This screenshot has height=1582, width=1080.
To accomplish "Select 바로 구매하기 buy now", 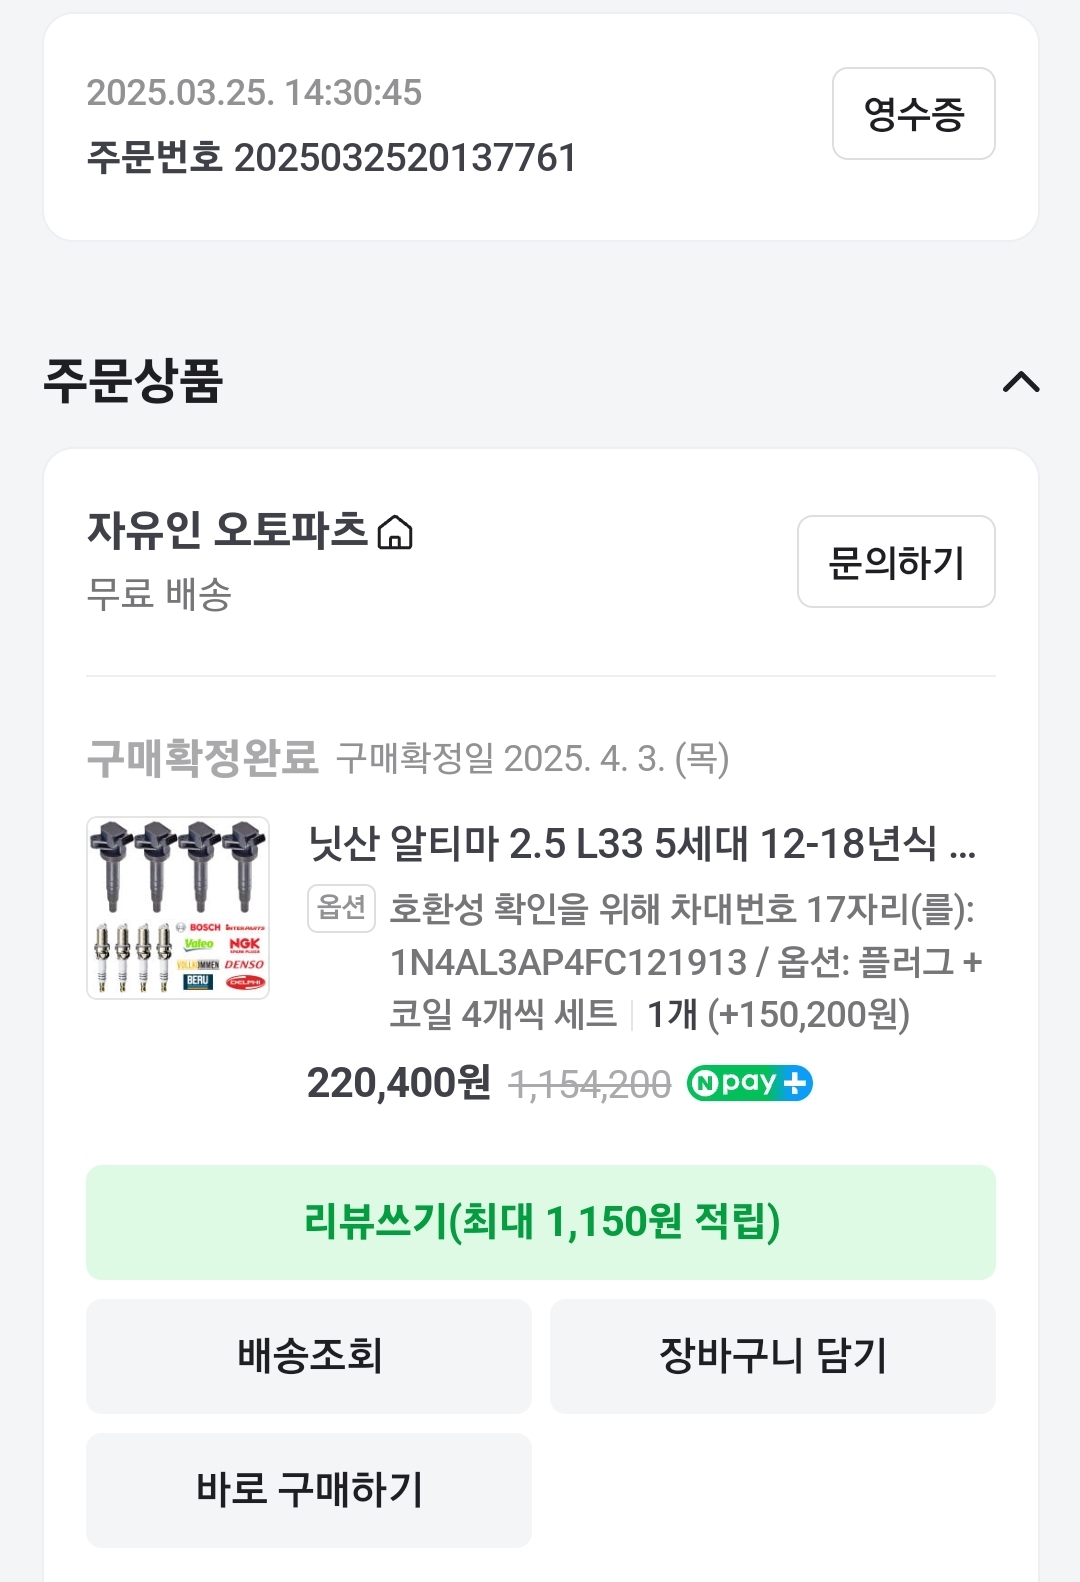I will [x=309, y=1490].
